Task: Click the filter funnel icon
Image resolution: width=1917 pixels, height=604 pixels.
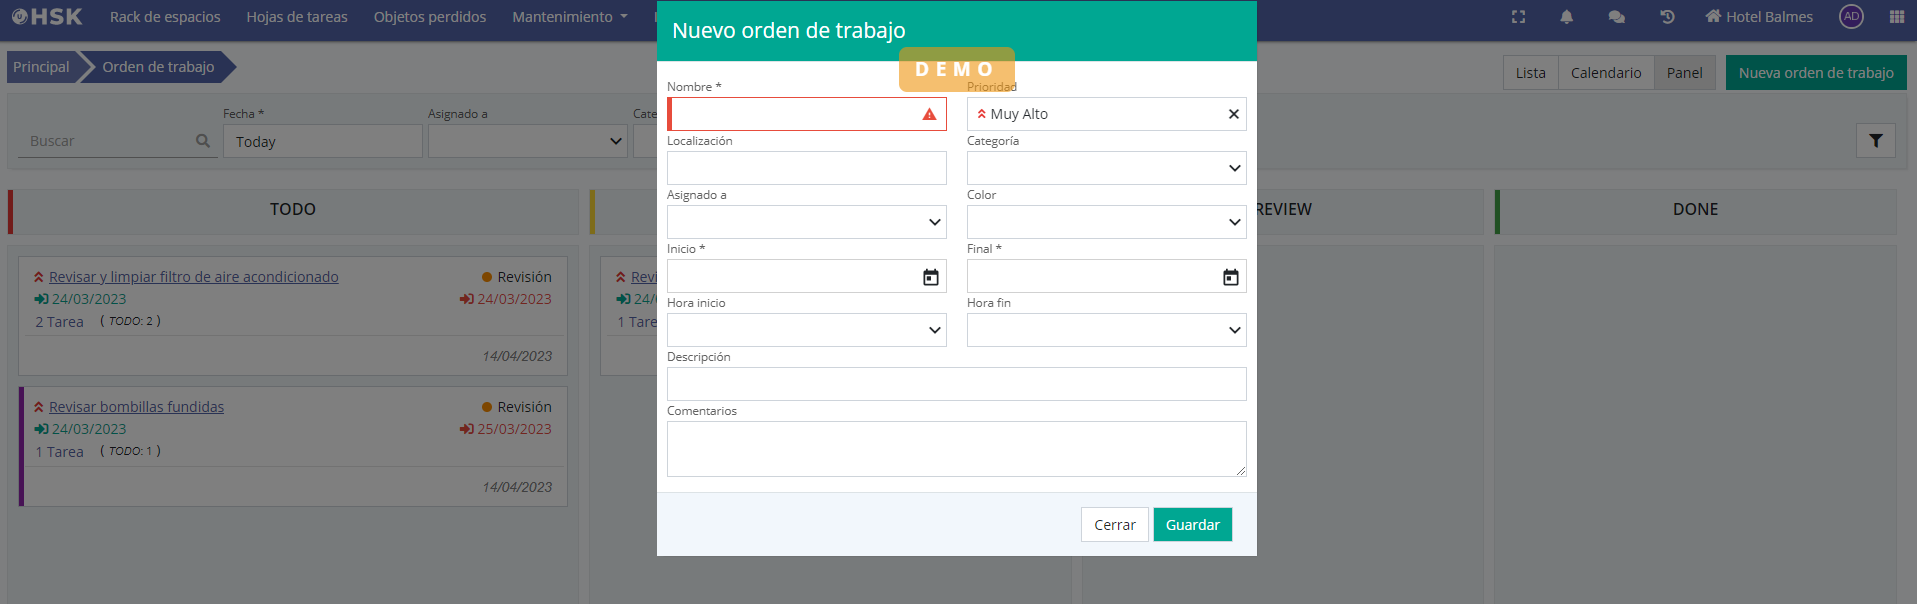Action: pyautogui.click(x=1875, y=141)
